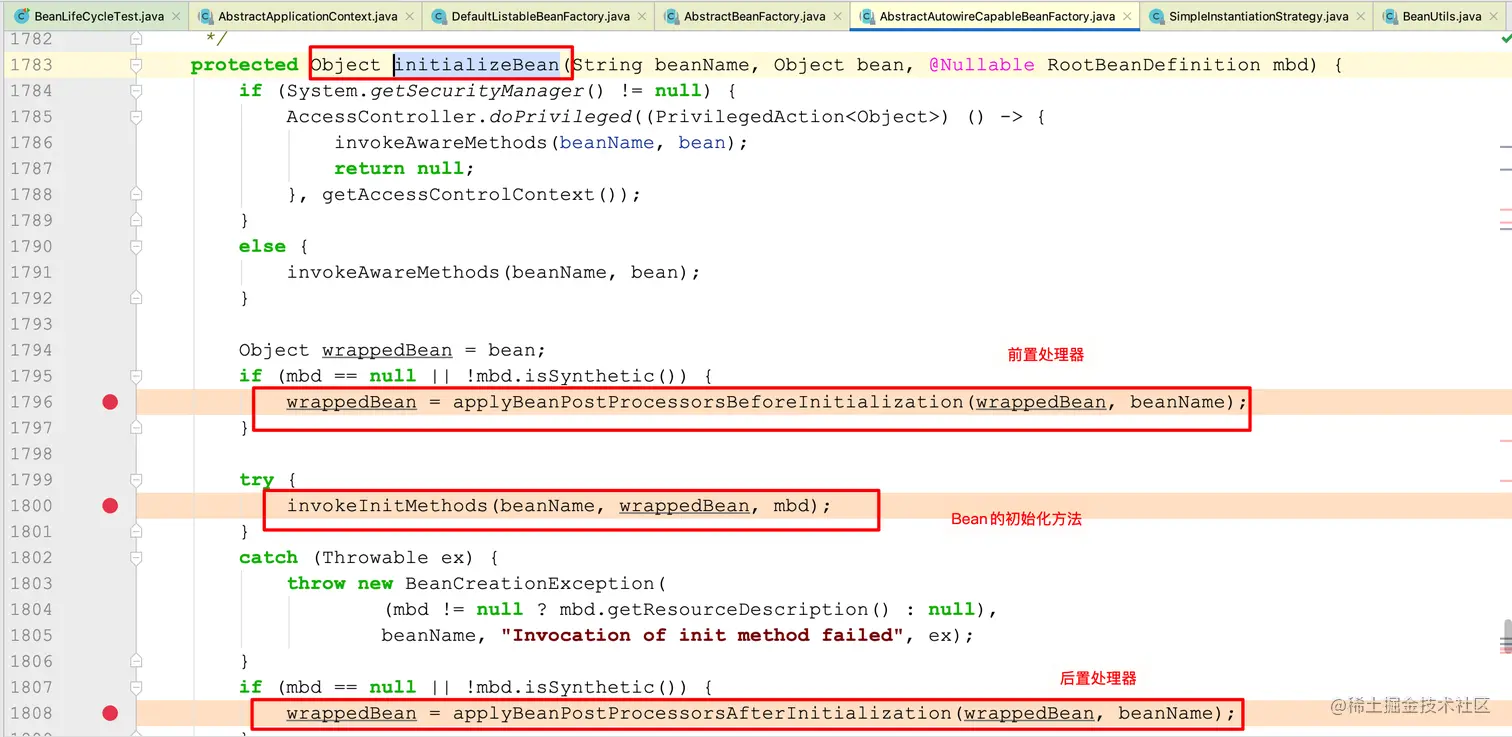Viewport: 1512px width, 737px height.
Task: Collapse the else block at line 1790
Action: (136, 246)
